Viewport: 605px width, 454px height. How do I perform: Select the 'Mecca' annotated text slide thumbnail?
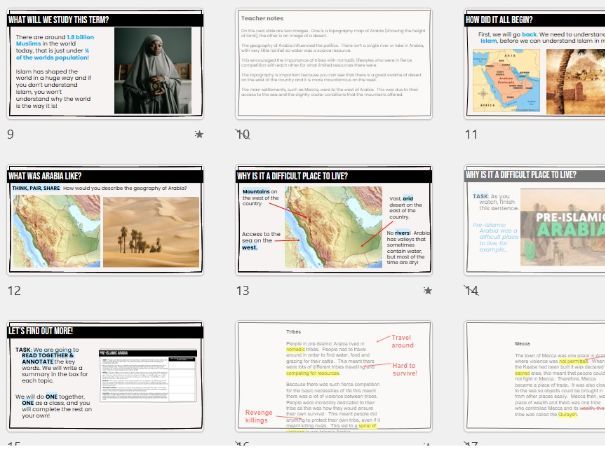pyautogui.click(x=535, y=375)
